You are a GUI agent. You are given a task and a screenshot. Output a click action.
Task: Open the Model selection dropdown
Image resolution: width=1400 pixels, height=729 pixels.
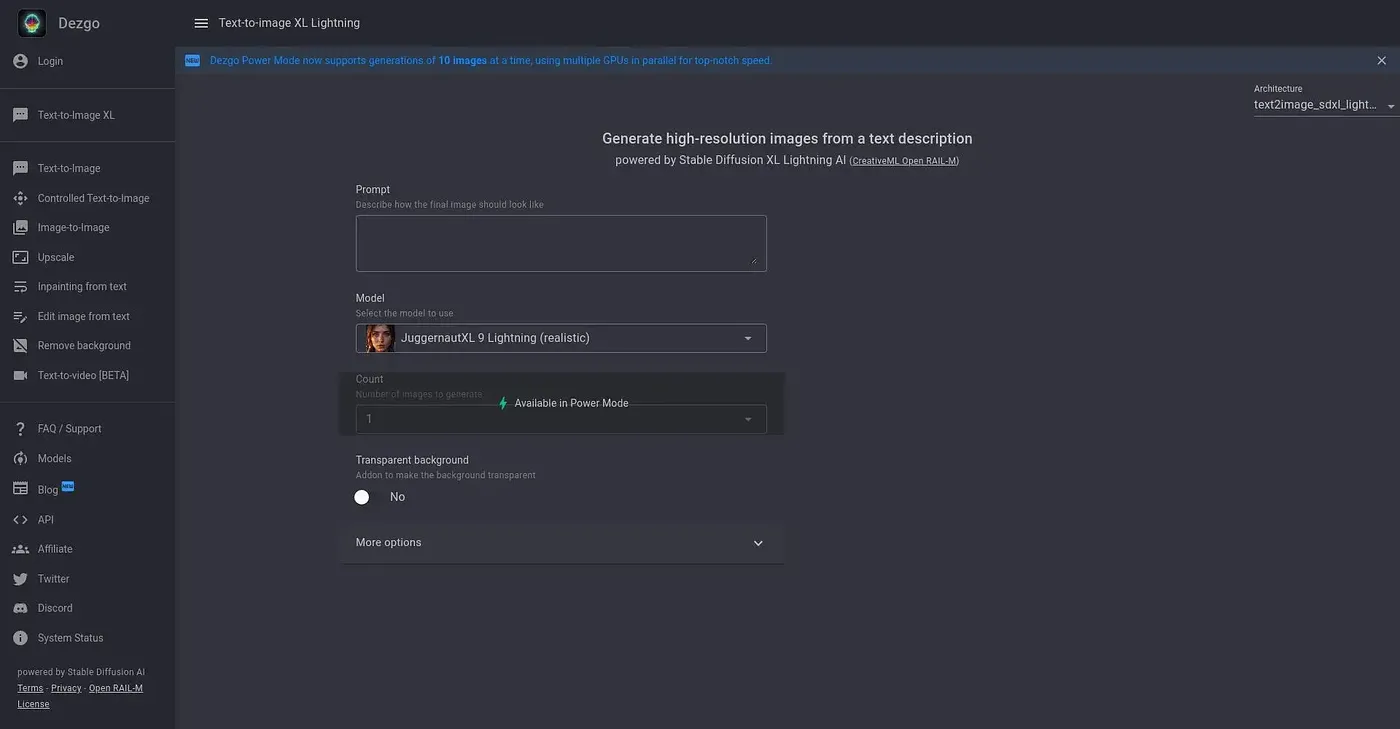point(561,338)
